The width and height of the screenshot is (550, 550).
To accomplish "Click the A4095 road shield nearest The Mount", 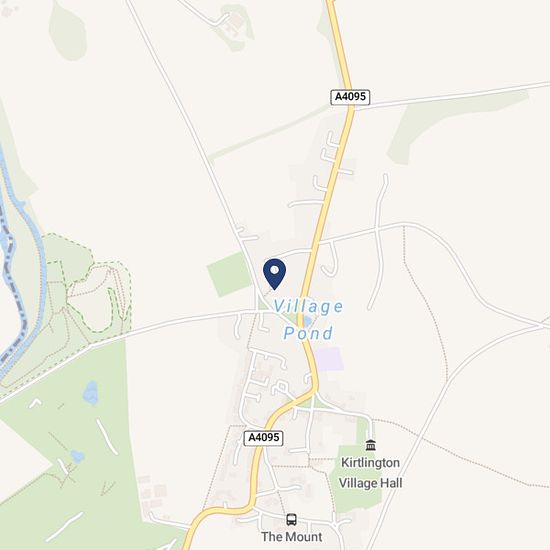I will pos(263,437).
